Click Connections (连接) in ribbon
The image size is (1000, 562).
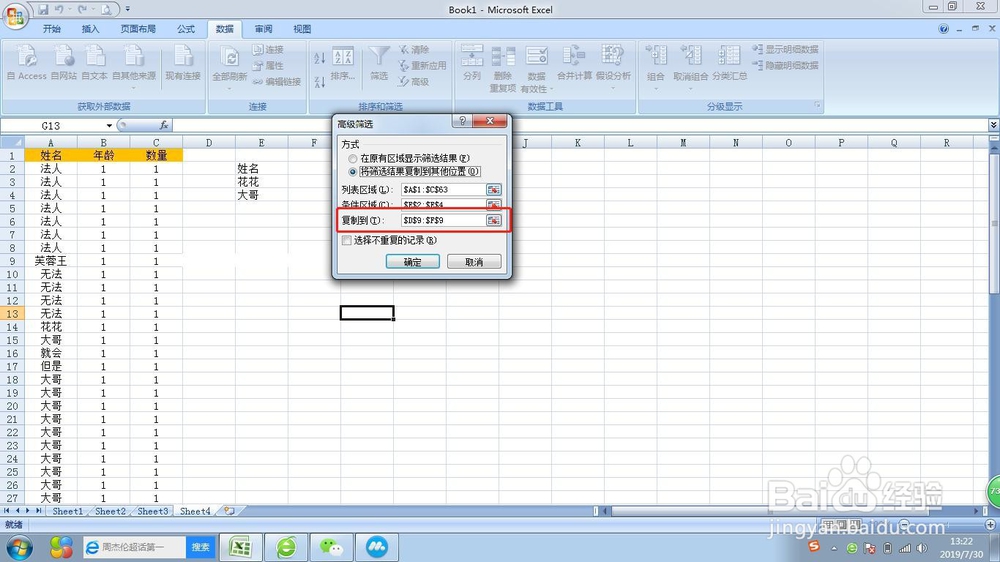click(268, 49)
